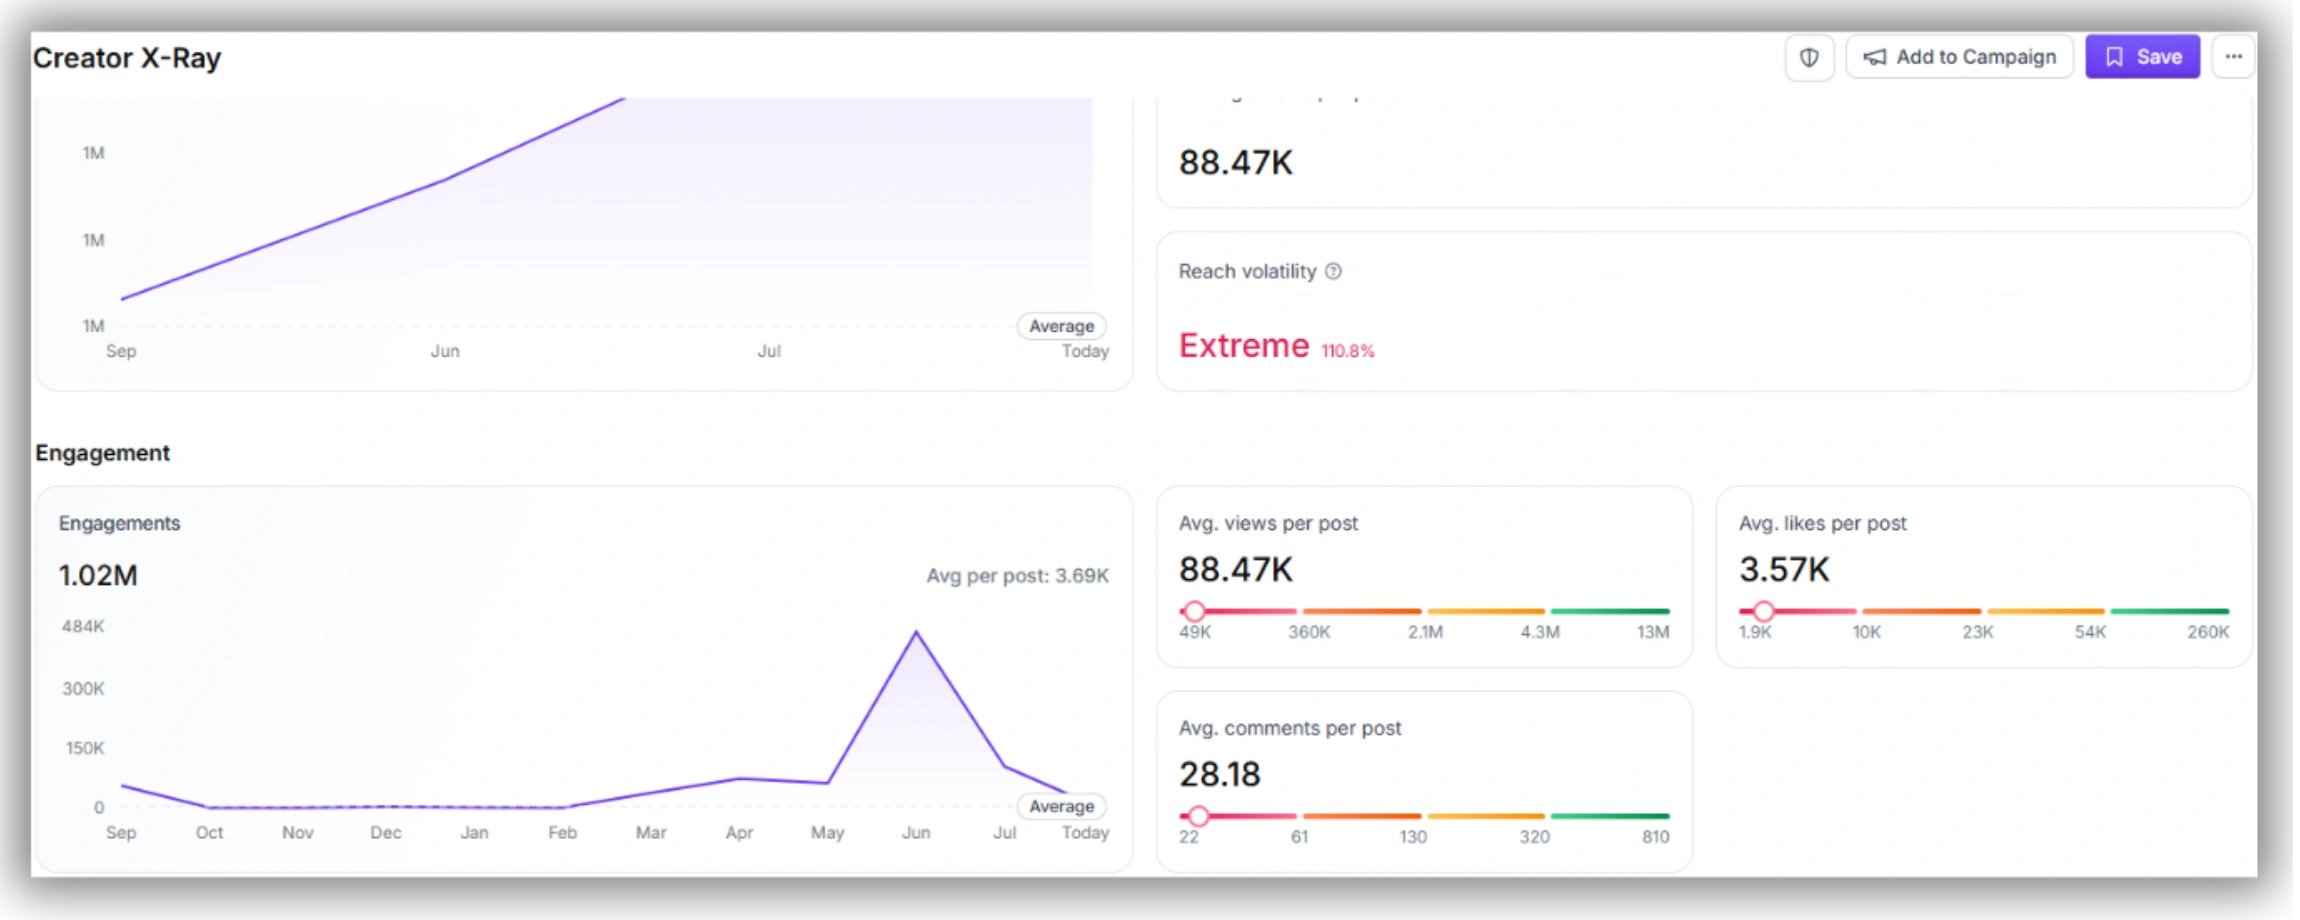The height and width of the screenshot is (920, 2300).
Task: Click Reach volatility info icon
Action: (x=1333, y=271)
